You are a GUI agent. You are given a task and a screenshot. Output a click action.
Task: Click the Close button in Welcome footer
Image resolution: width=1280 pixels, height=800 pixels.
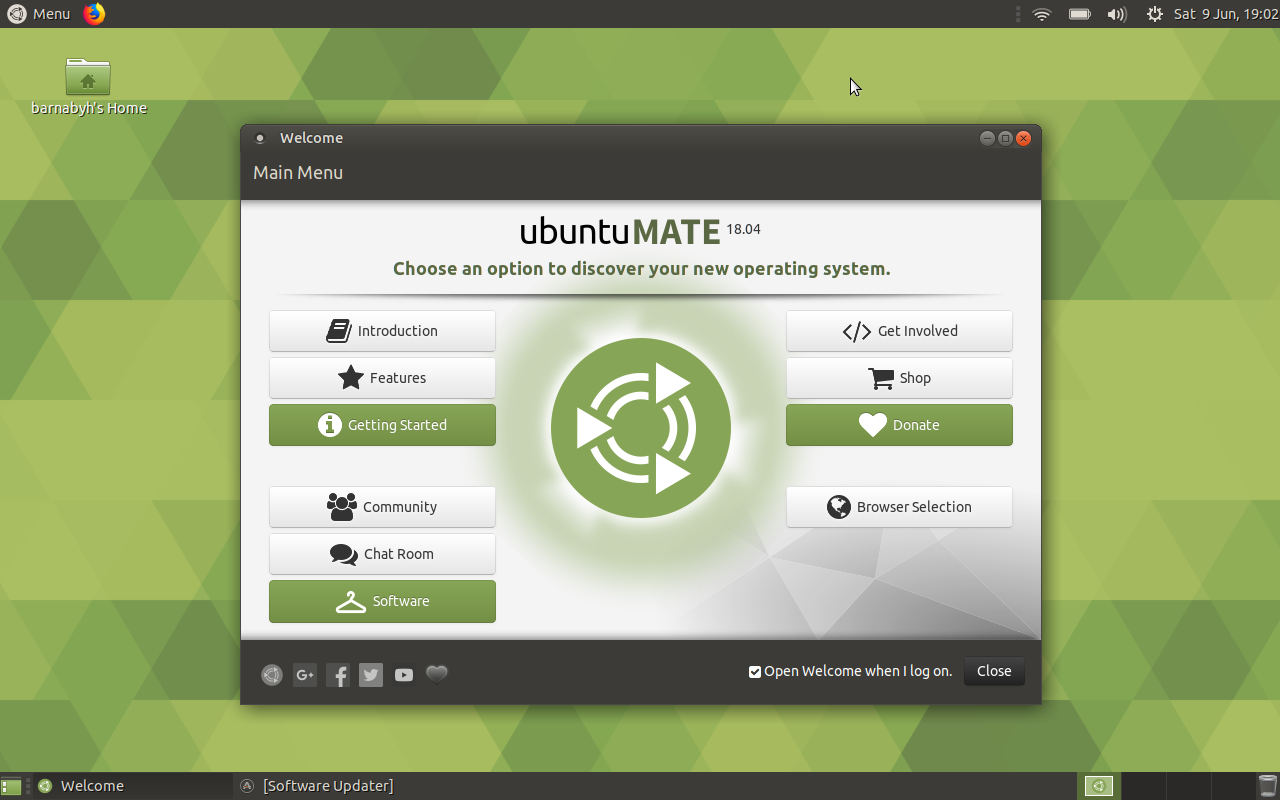click(x=994, y=671)
